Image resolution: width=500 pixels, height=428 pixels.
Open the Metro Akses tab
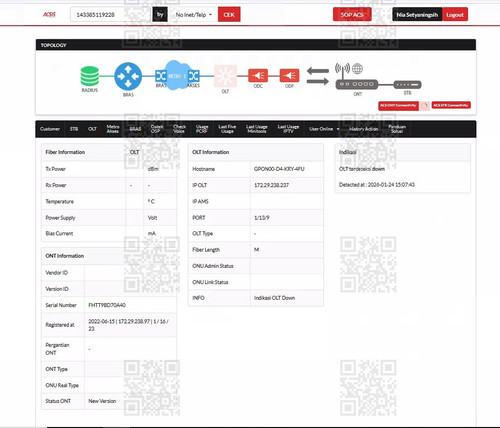coord(113,129)
